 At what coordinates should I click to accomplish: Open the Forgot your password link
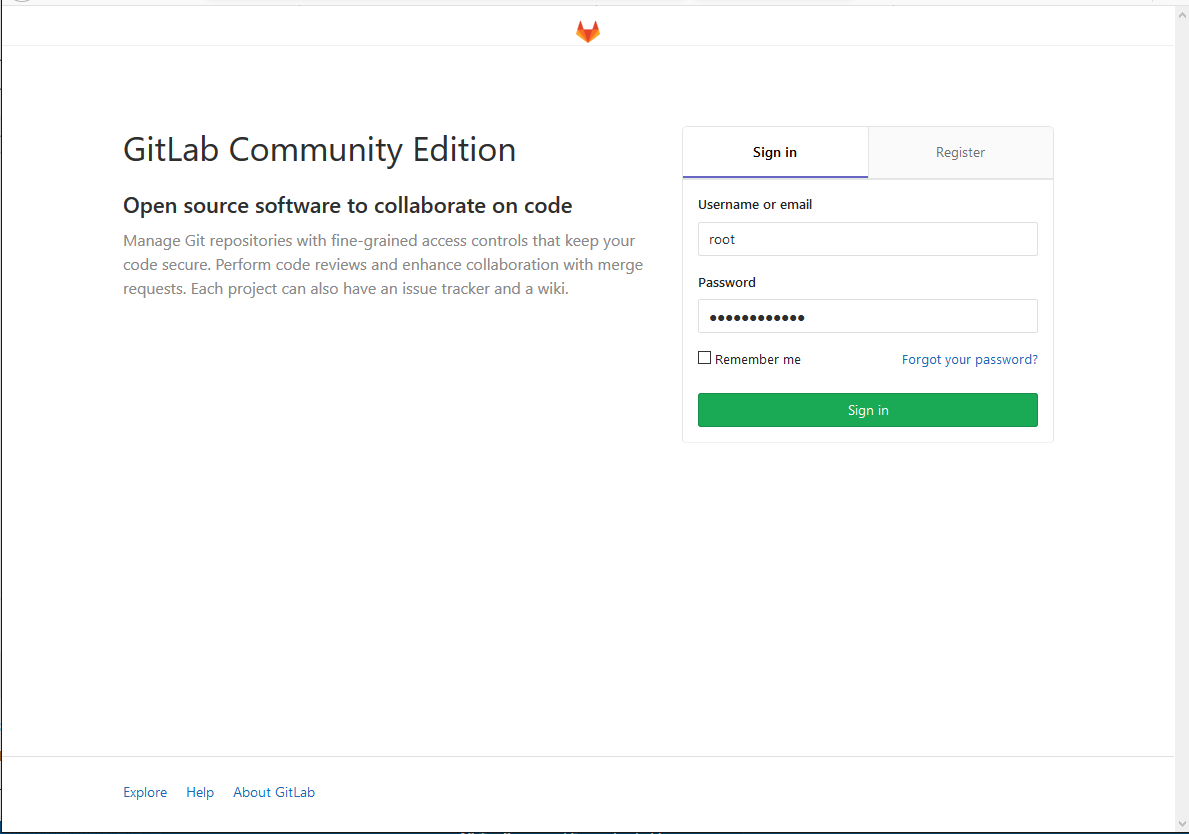point(969,359)
